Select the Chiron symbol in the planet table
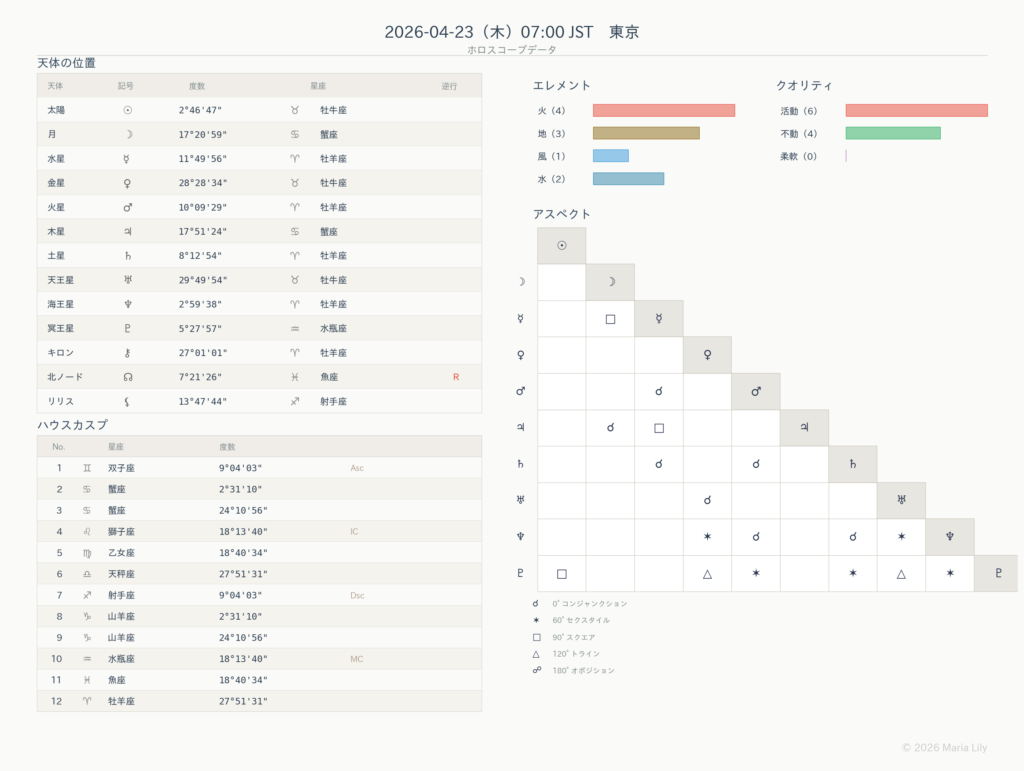Viewport: 1024px width, 771px height. pos(127,353)
